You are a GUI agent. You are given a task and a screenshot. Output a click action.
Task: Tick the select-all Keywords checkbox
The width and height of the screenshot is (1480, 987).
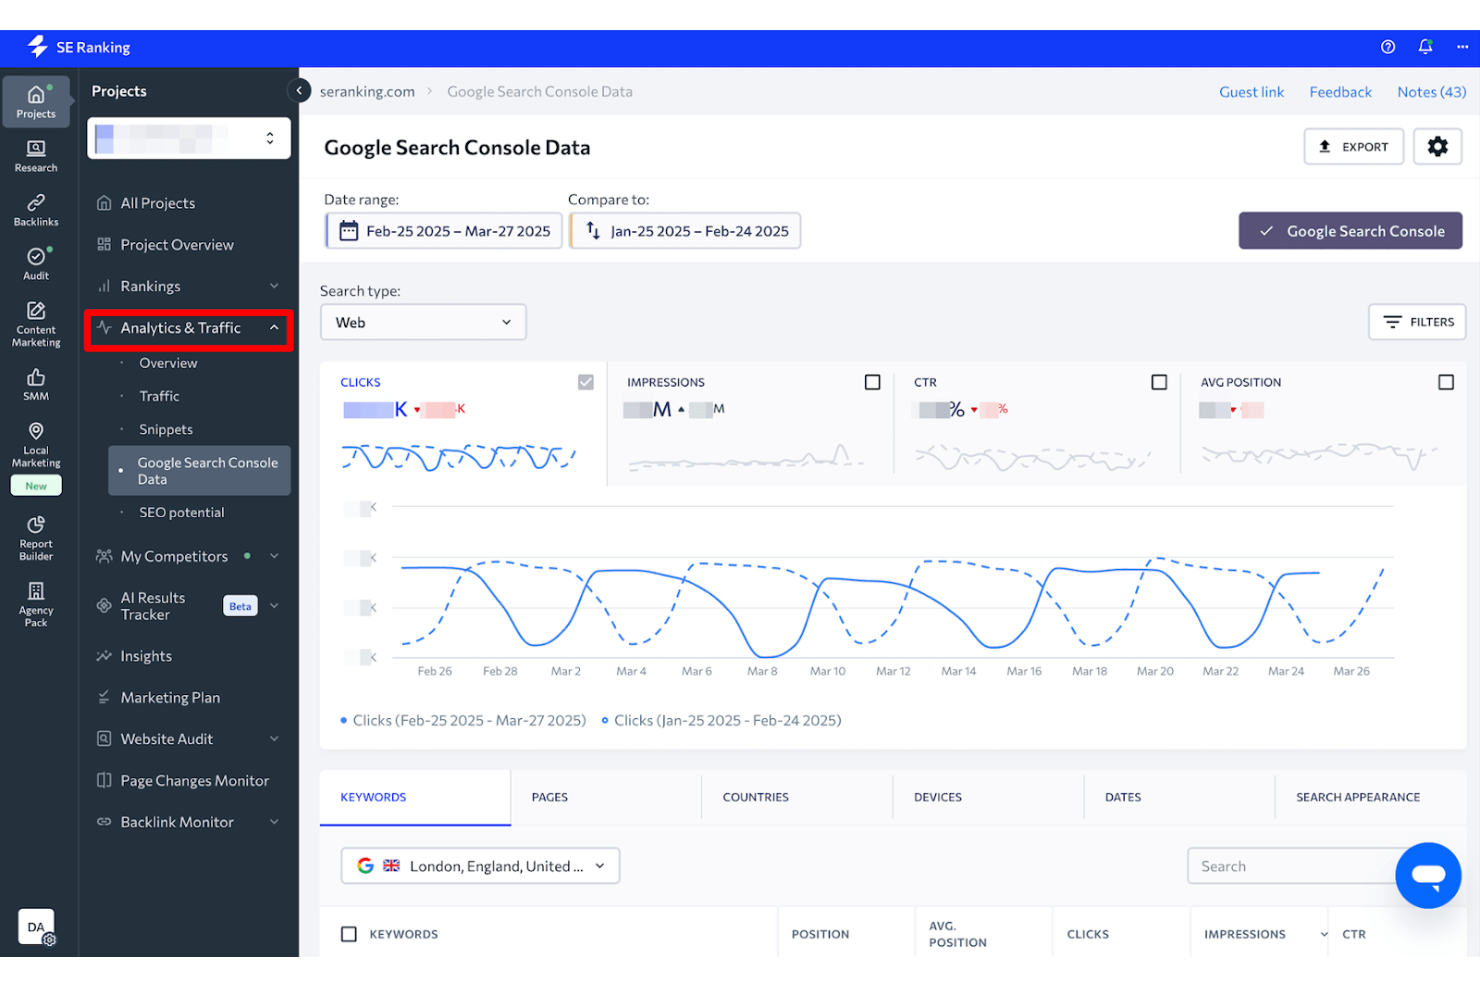(349, 934)
